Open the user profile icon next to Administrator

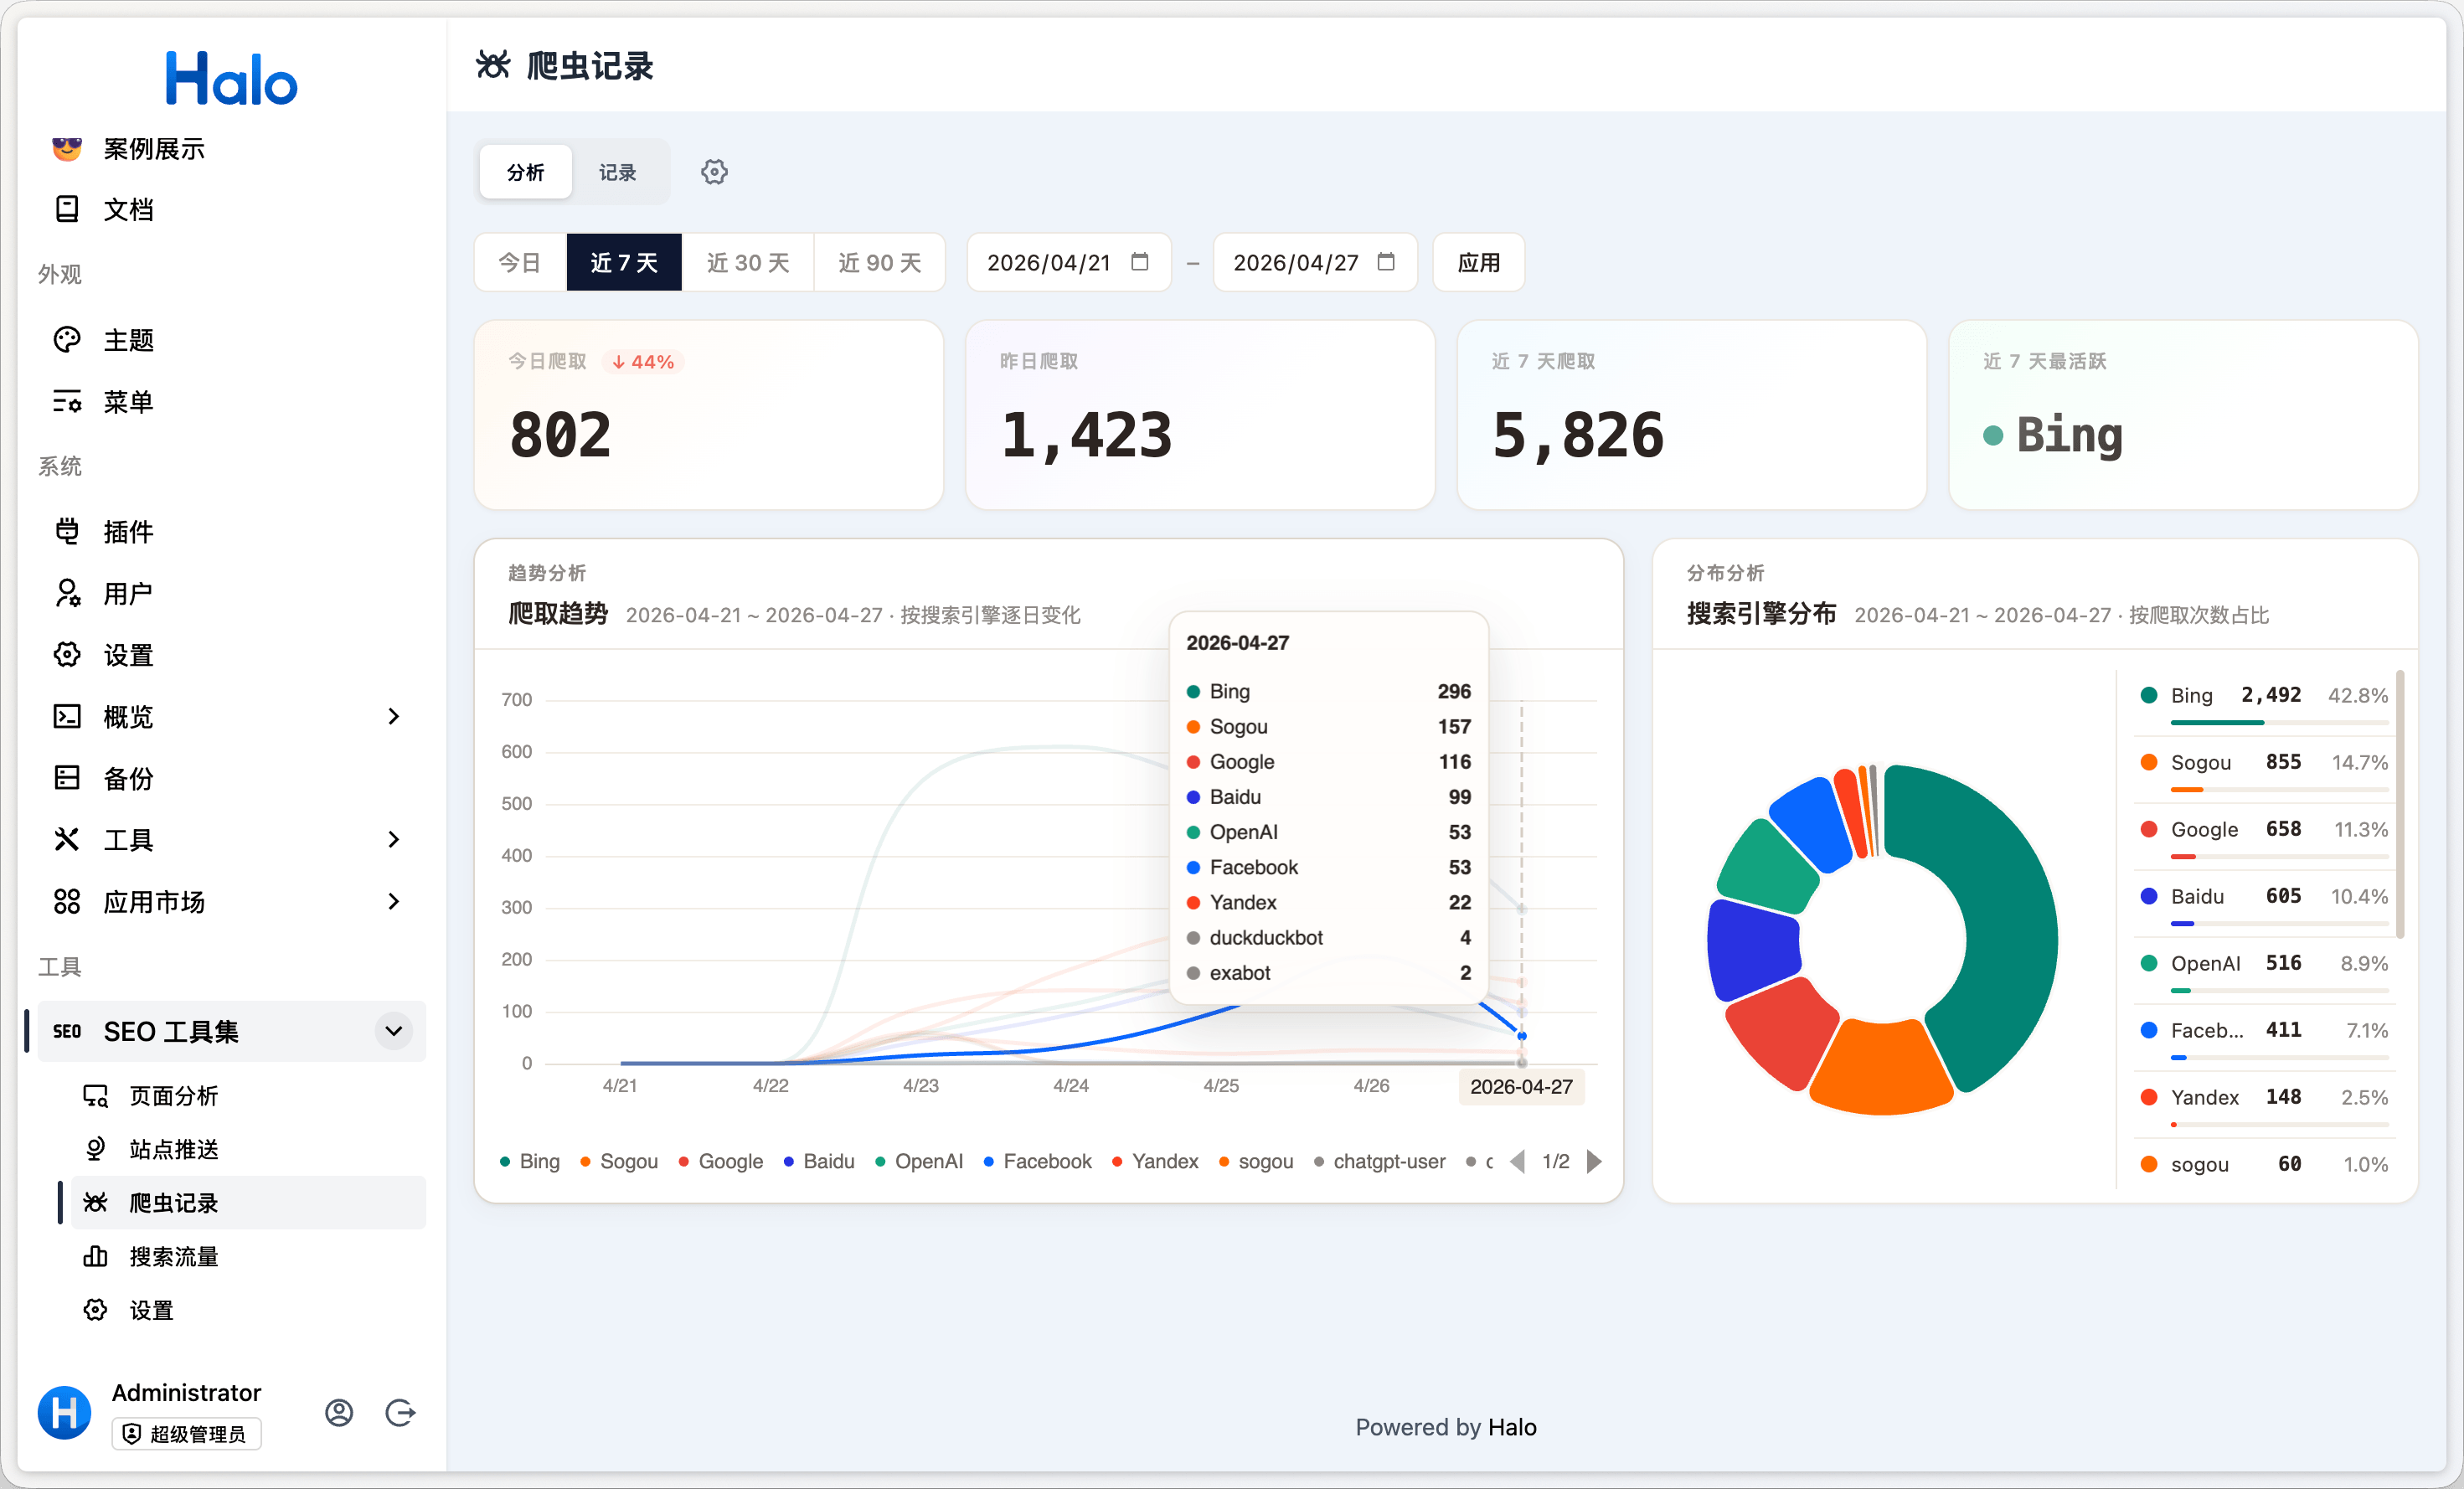pyautogui.click(x=339, y=1412)
